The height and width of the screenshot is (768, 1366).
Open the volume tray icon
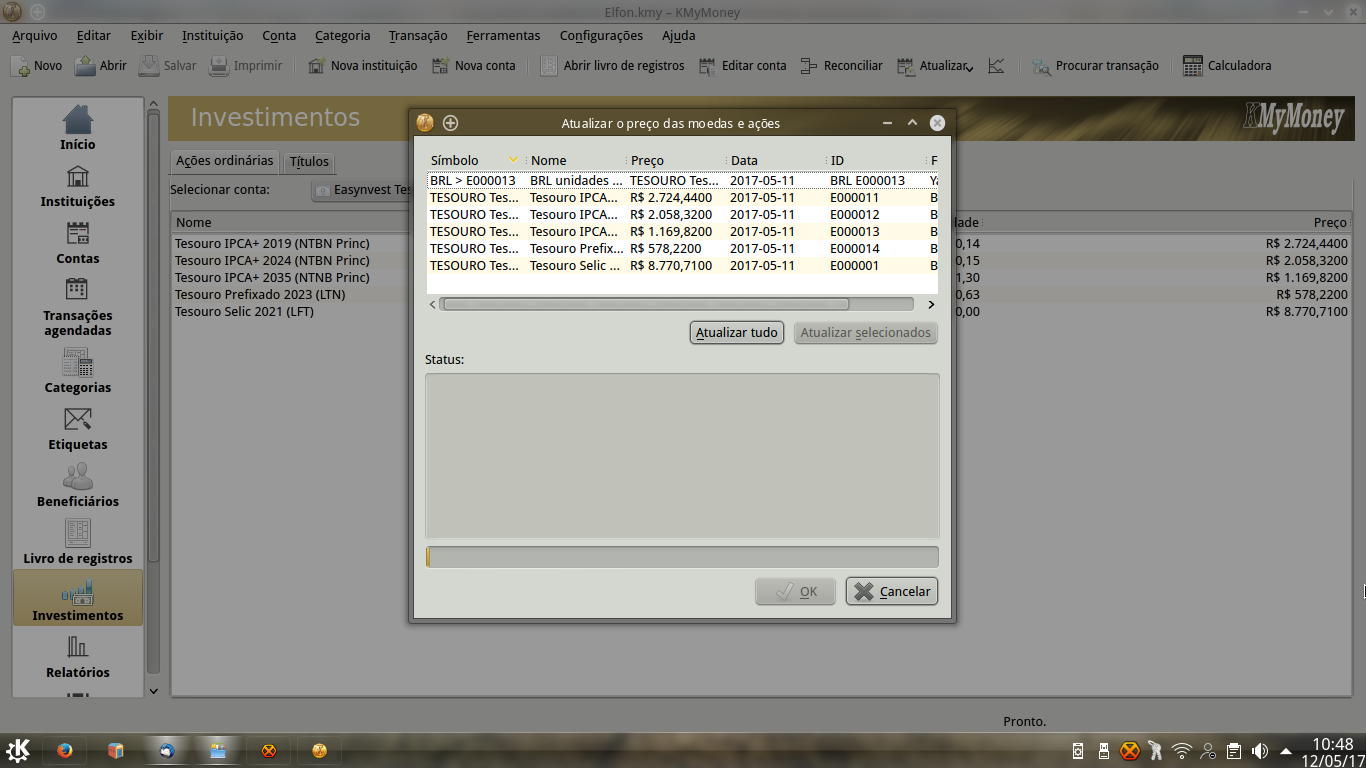(x=1260, y=751)
